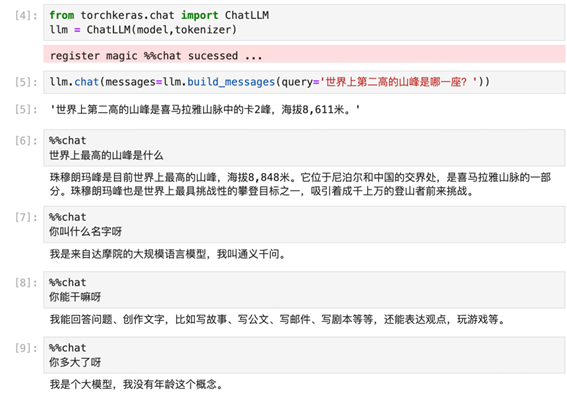Click the cell asking 世界上最高的山峰是什么
567x402 pixels.
tap(304, 148)
